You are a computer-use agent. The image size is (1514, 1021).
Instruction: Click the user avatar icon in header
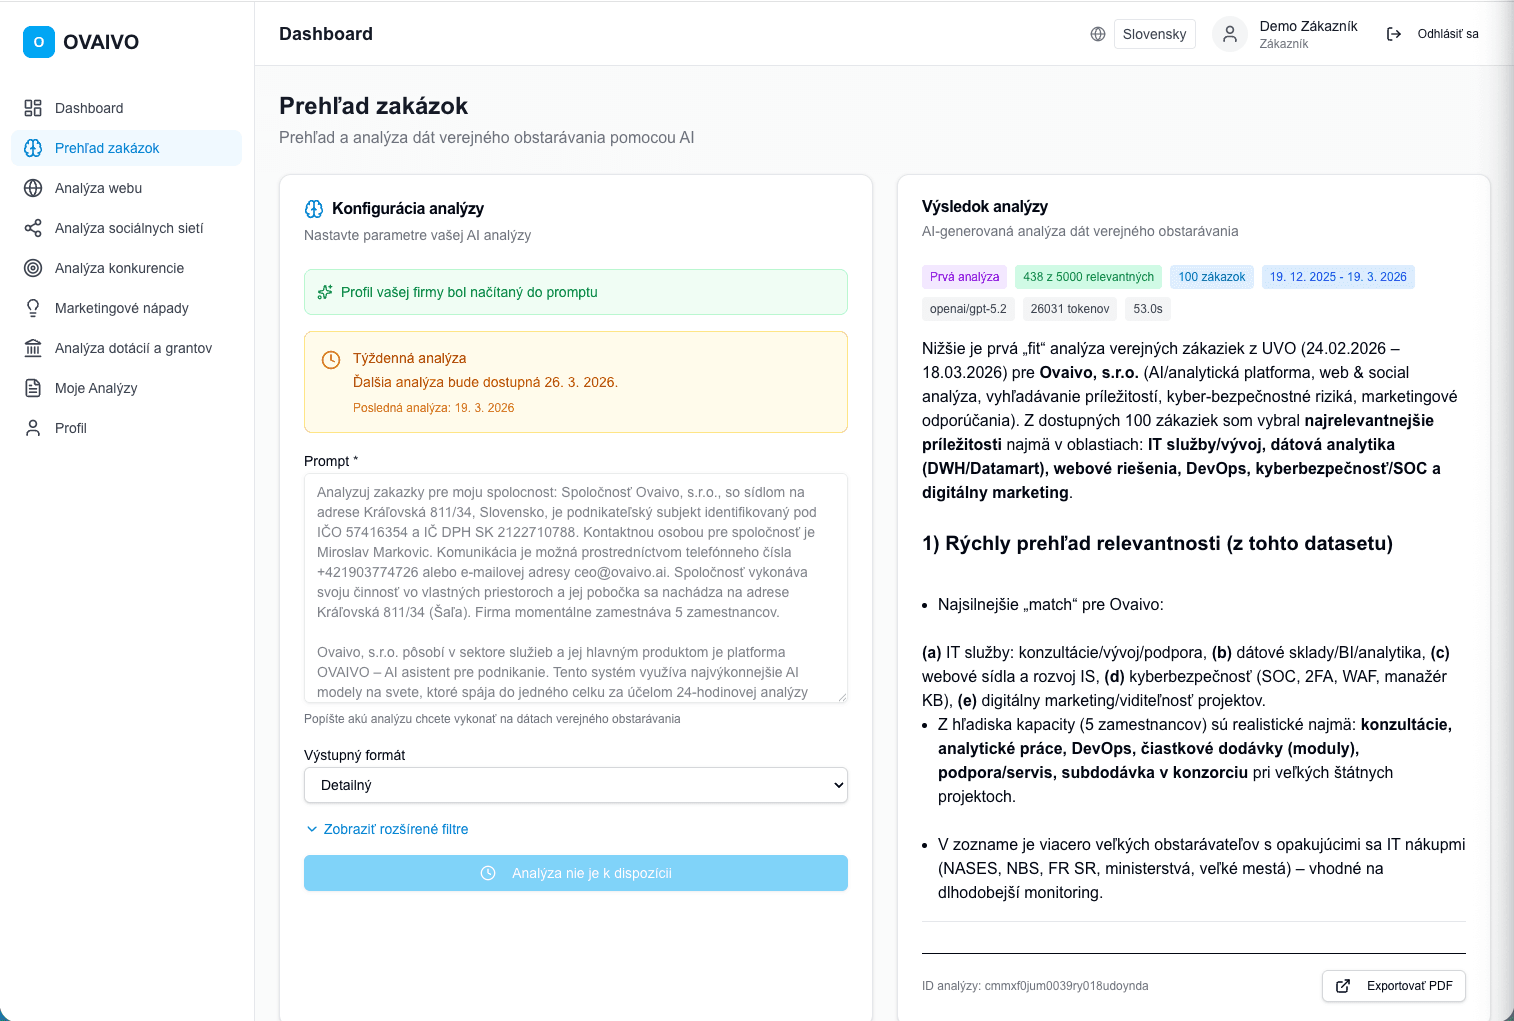1230,34
